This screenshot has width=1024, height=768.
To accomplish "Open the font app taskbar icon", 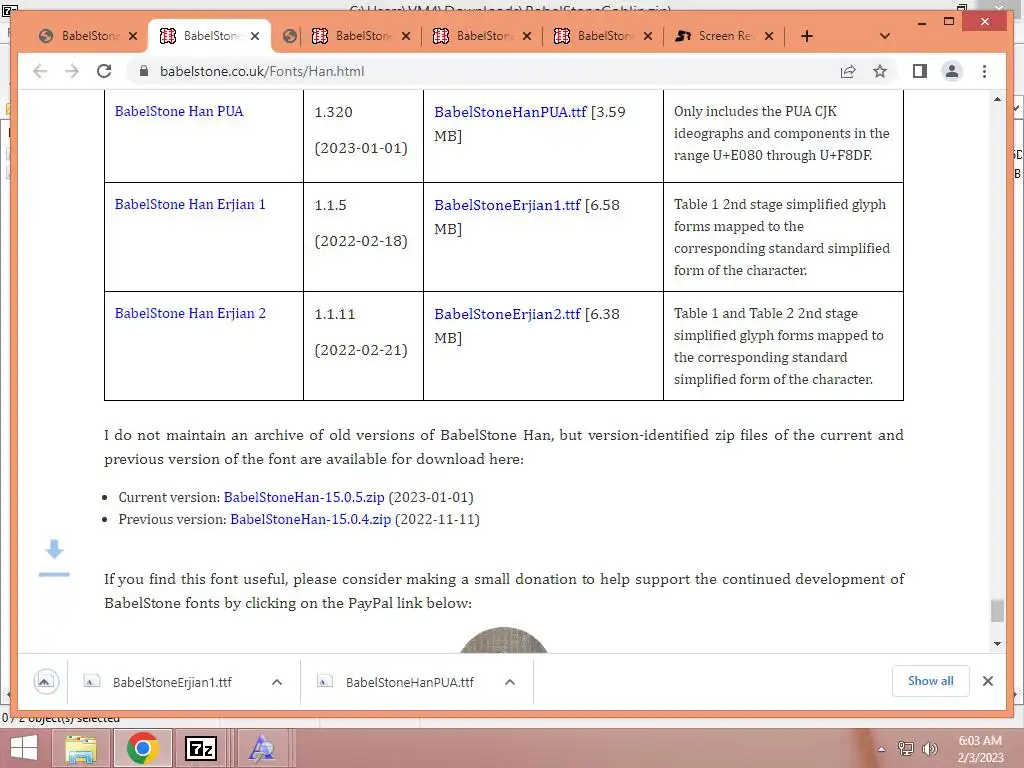I will (x=262, y=748).
